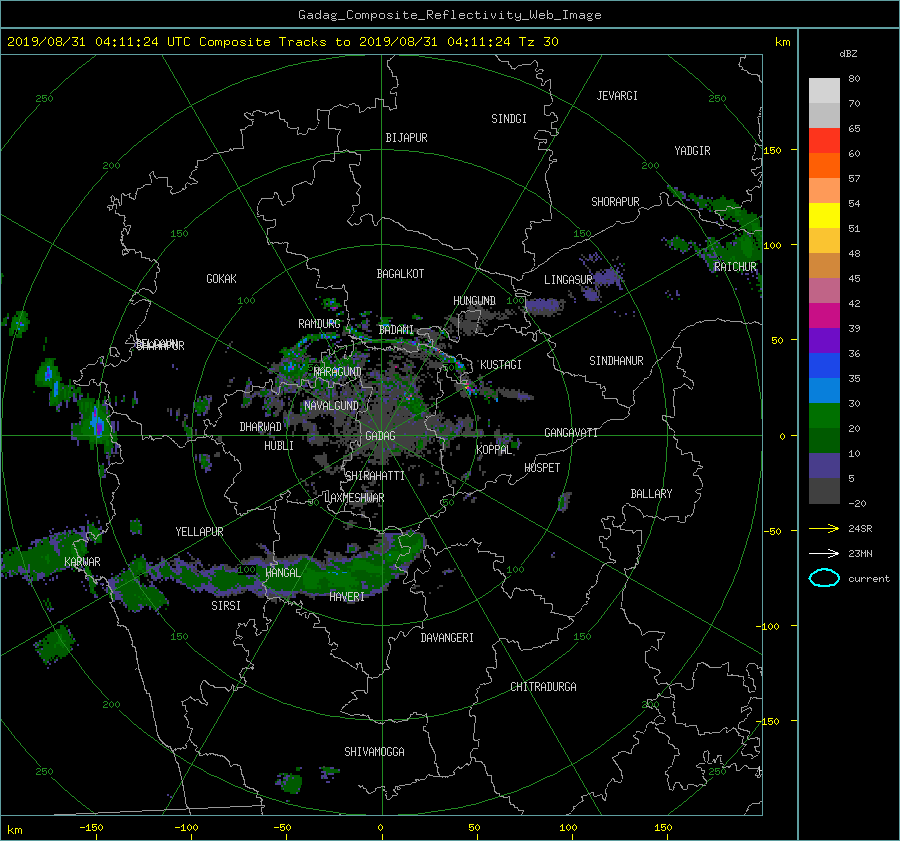Click the 23MN legend label

tap(860, 553)
